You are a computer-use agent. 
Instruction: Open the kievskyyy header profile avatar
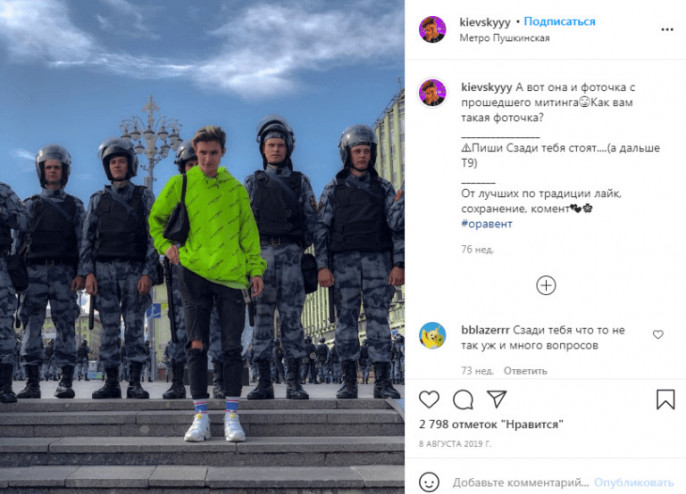(433, 29)
